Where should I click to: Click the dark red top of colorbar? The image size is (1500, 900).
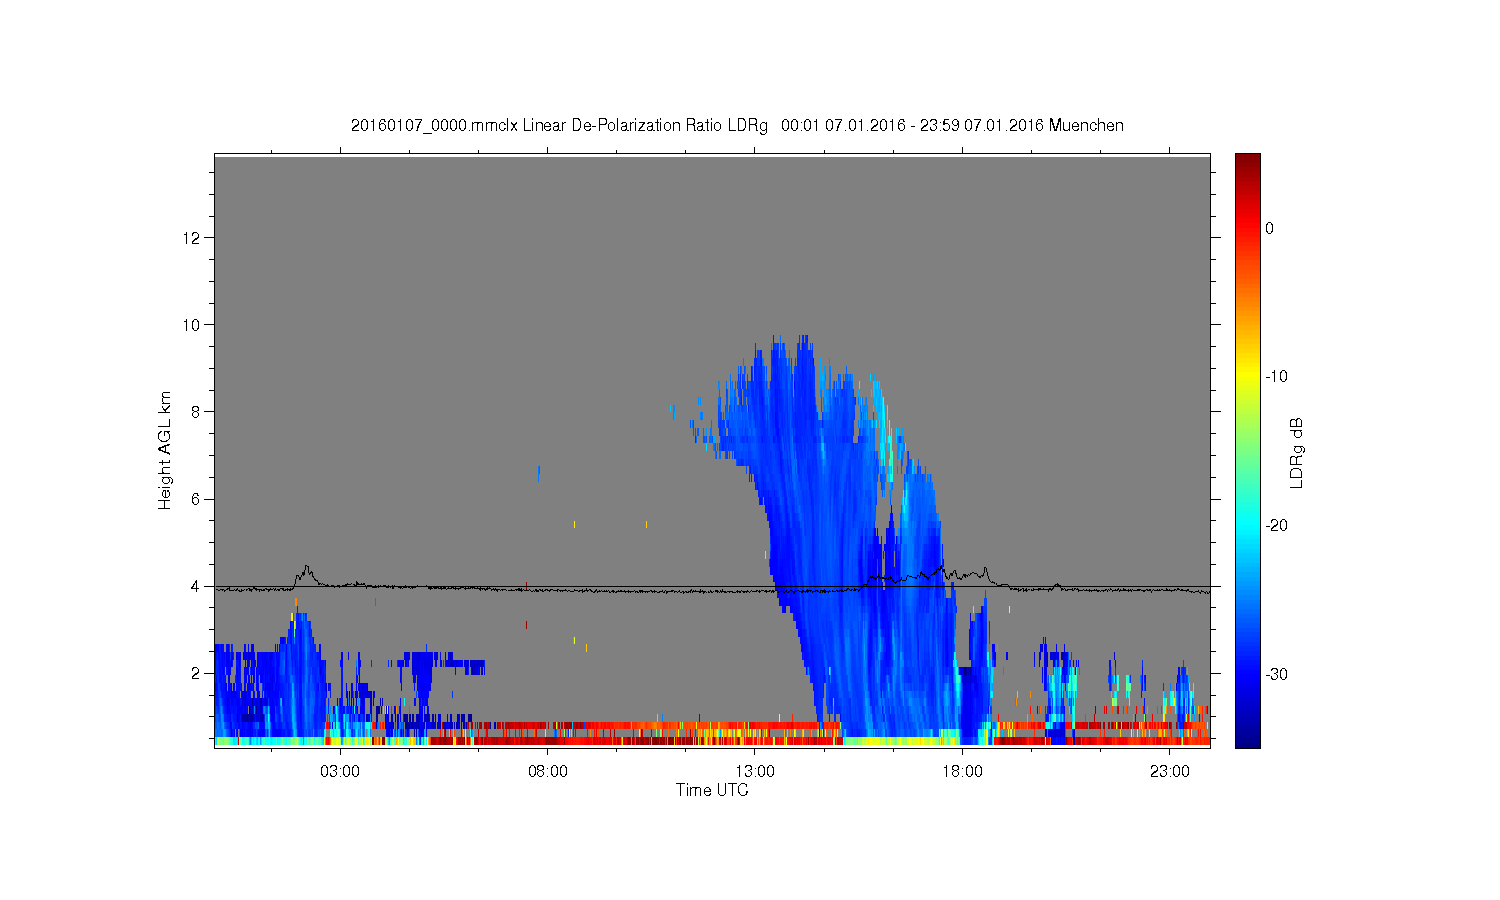coord(1247,160)
